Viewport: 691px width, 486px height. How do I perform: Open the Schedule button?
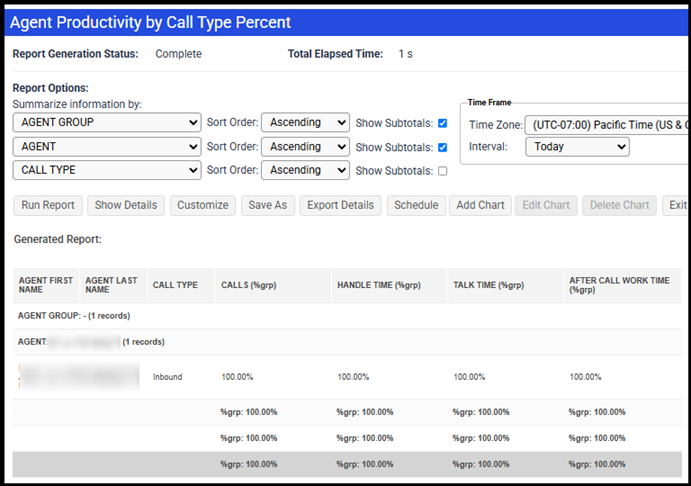416,205
